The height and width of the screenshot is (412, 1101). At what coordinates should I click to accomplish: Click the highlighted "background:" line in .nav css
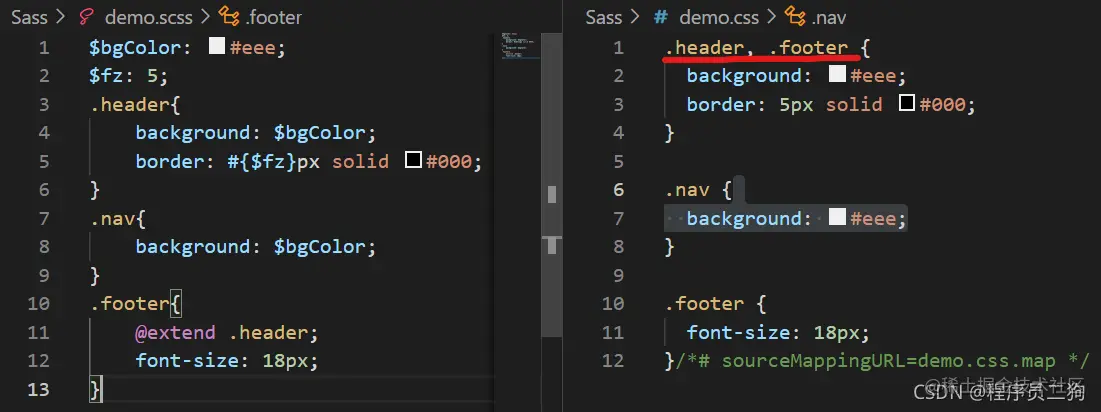click(785, 218)
